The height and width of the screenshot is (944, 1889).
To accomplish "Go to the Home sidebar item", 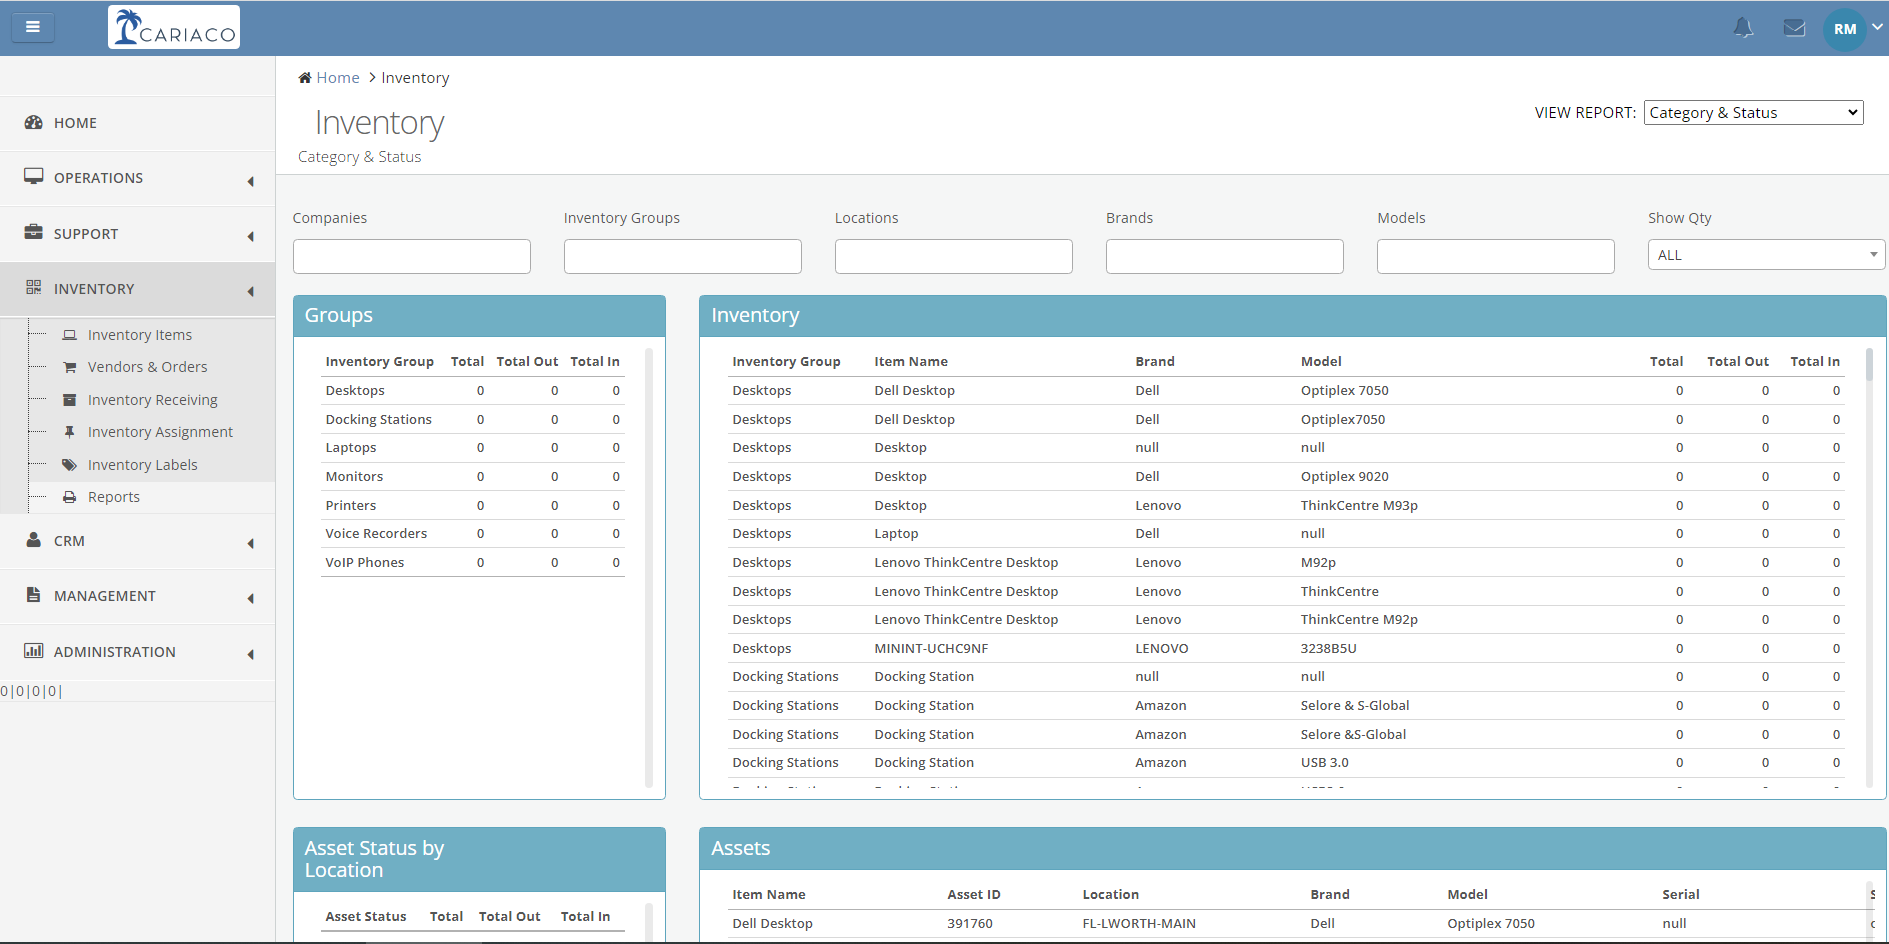I will coord(75,123).
